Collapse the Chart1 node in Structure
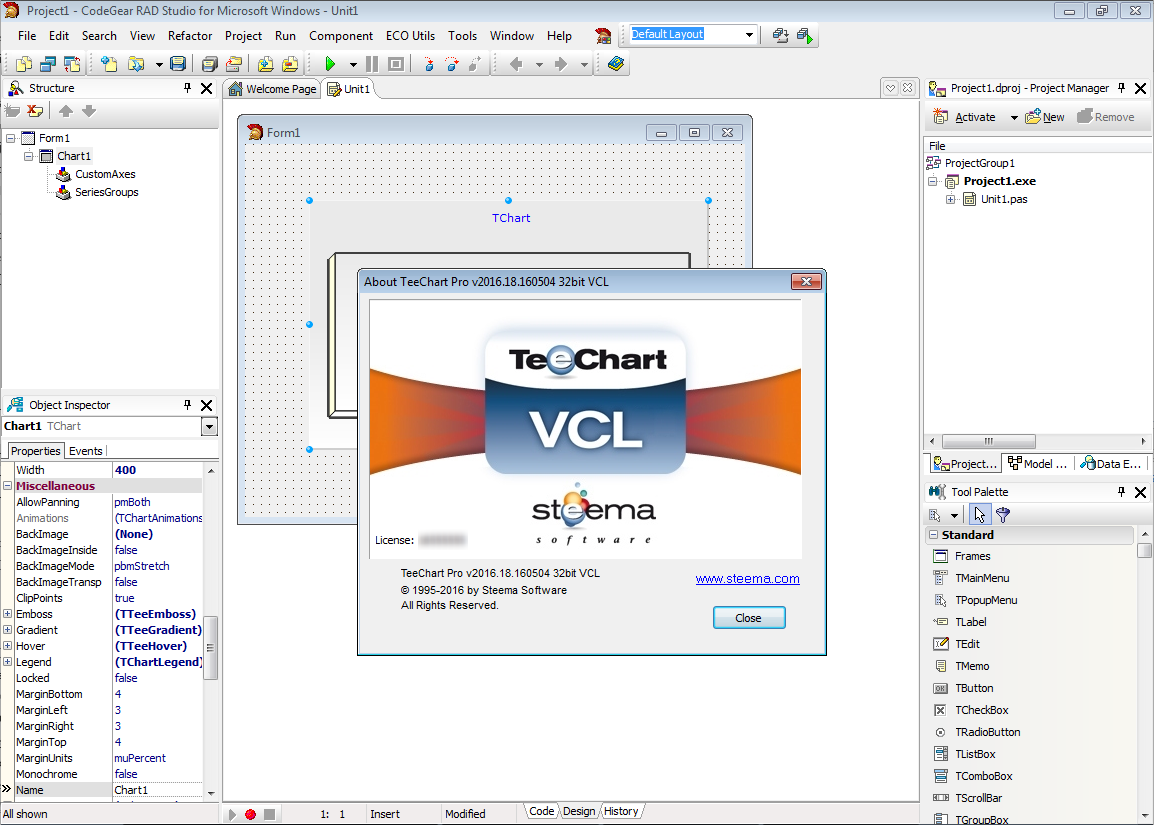 [x=29, y=156]
